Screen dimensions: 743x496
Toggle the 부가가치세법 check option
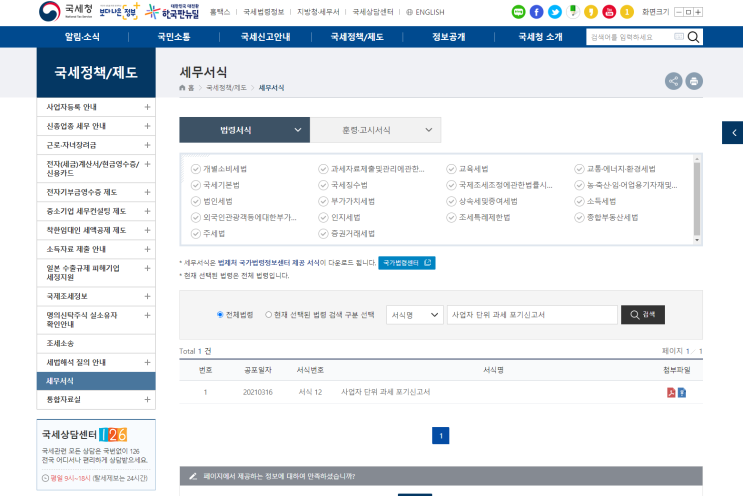pyautogui.click(x=323, y=201)
